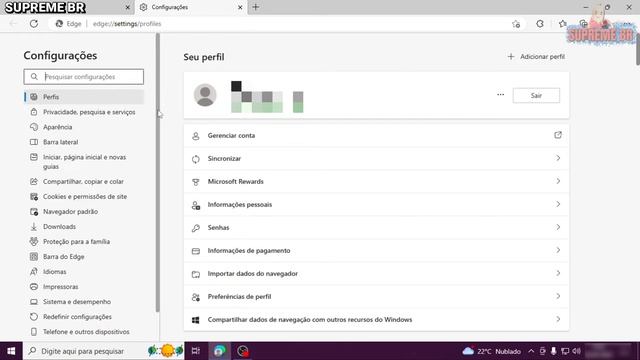Click the address bar URL edge://settings/profiles
Screen dimensions: 640x360
pos(127,24)
